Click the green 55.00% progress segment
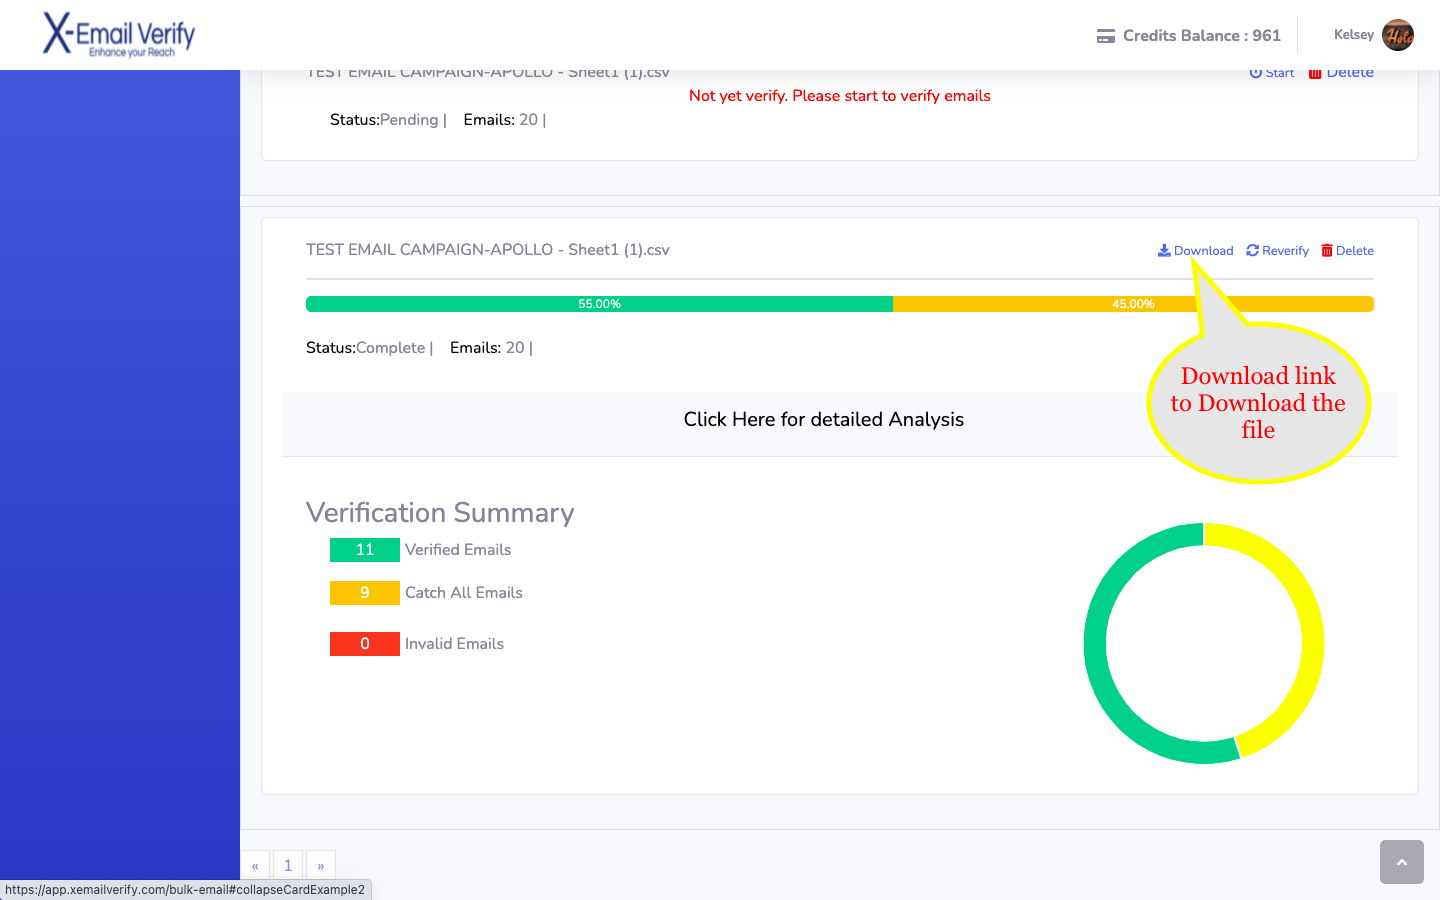Viewport: 1440px width, 900px height. [x=599, y=304]
